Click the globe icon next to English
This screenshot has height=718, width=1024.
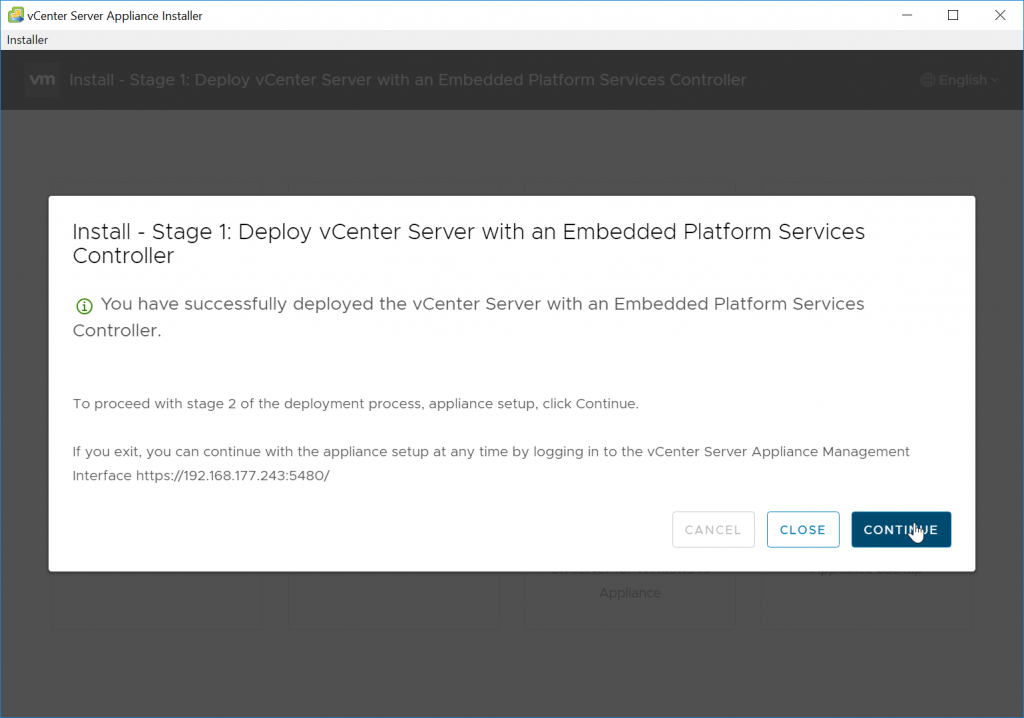click(x=927, y=80)
